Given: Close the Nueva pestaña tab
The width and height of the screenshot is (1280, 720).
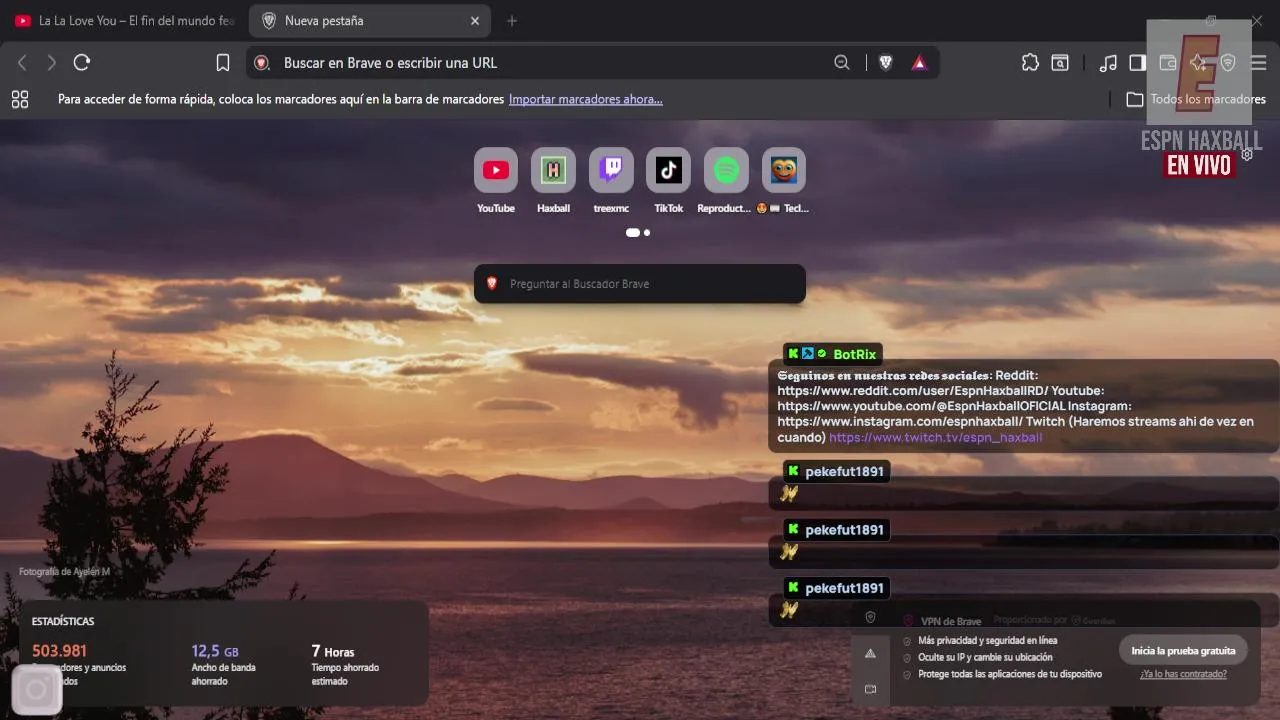Looking at the screenshot, I should 475,21.
